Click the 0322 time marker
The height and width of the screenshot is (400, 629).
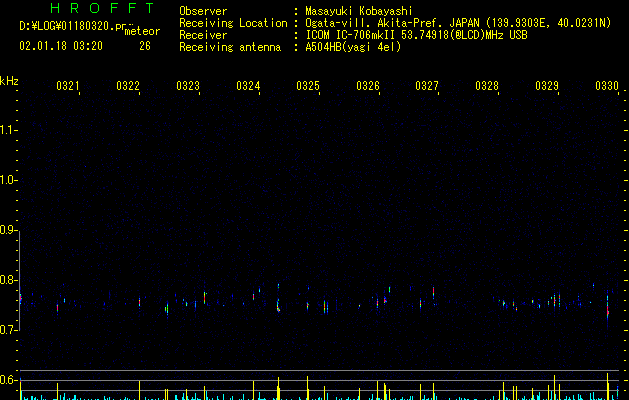(x=128, y=86)
